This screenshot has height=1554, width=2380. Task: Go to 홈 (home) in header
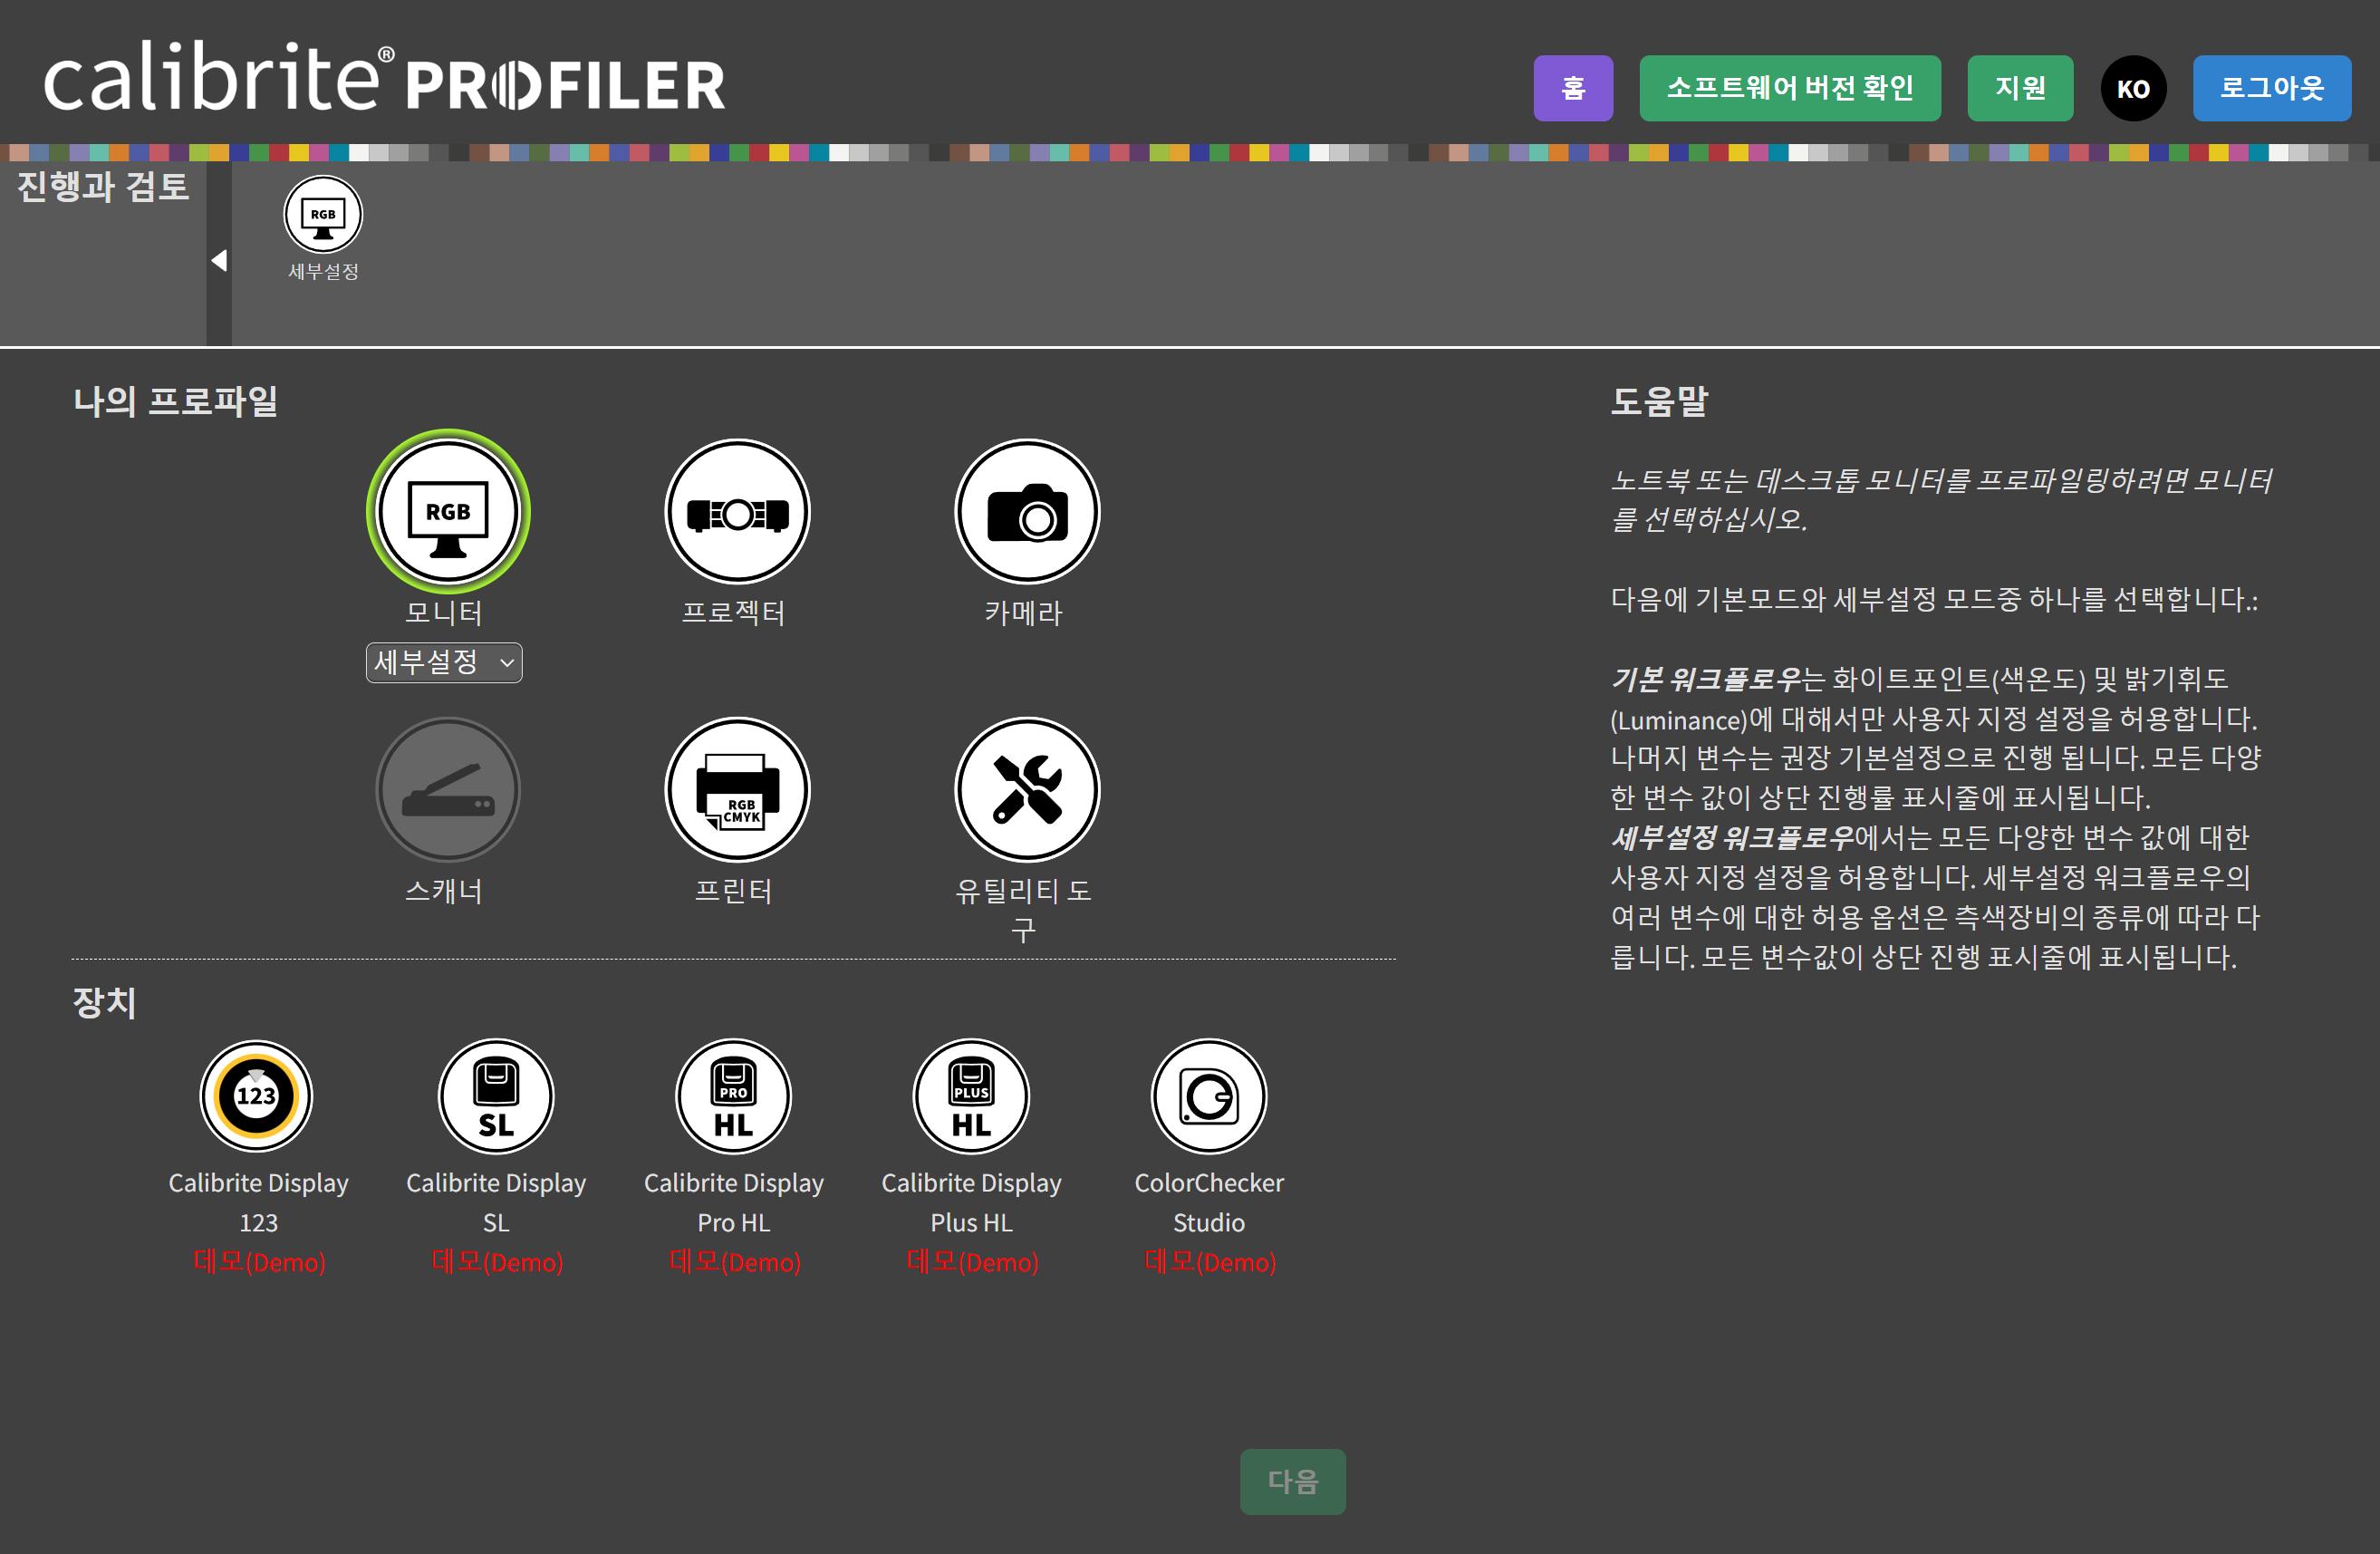[1573, 88]
